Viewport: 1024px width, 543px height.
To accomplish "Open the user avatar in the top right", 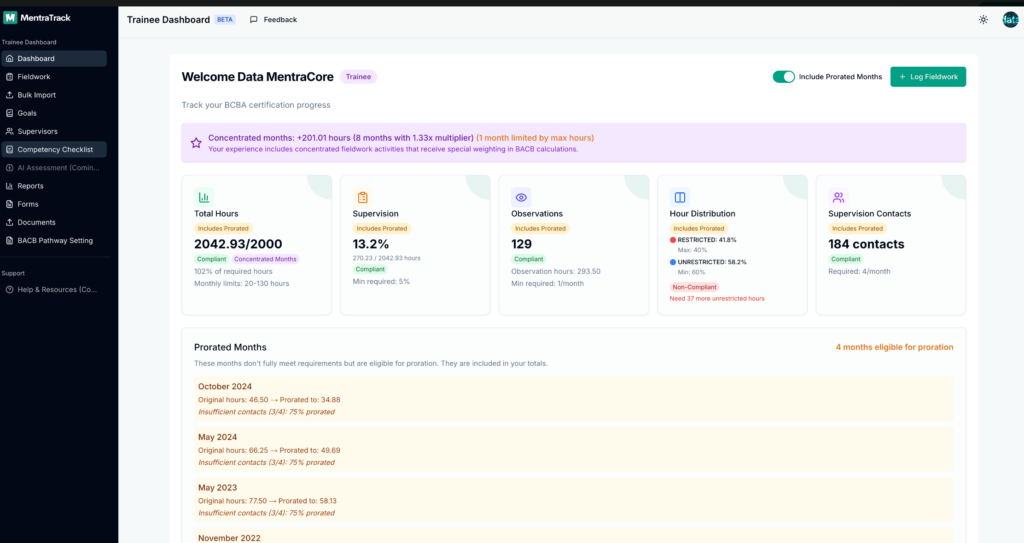I will click(1010, 19).
